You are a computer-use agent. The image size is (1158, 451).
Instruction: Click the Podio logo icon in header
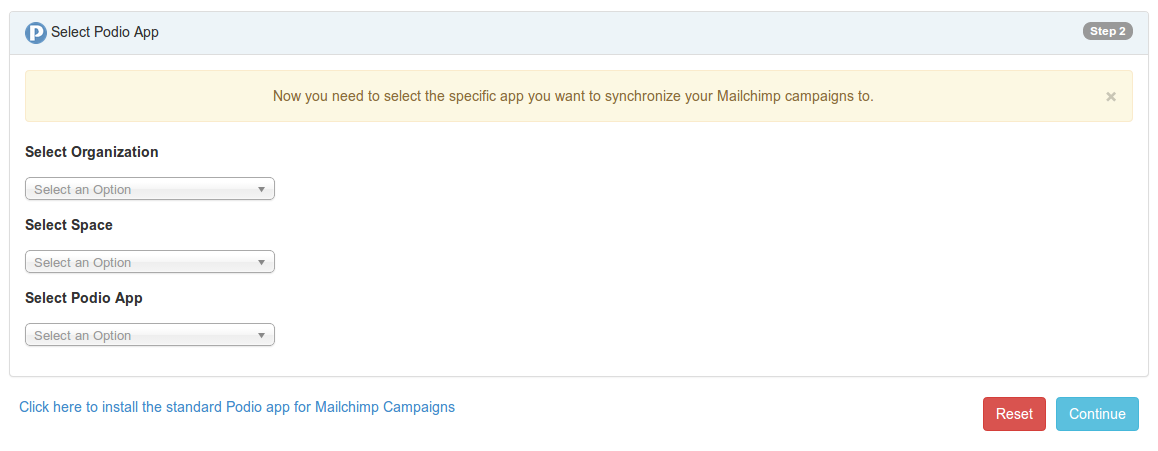[x=36, y=33]
